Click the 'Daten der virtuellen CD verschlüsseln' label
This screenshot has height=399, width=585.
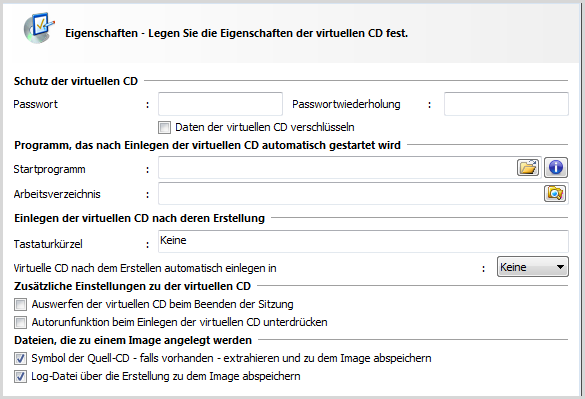click(265, 128)
